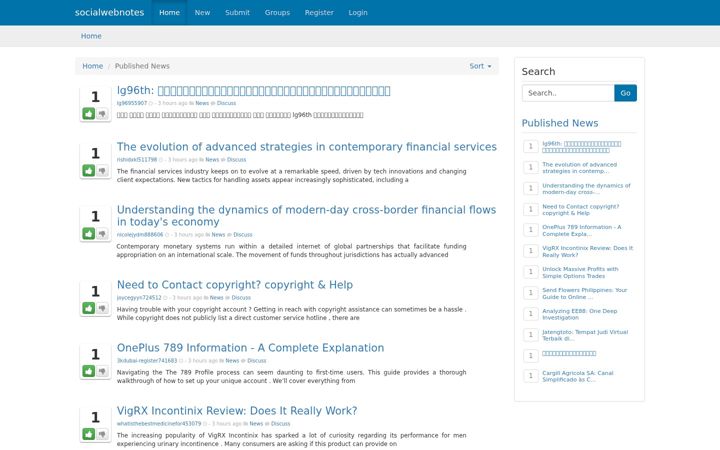Open the Login page
Image resolution: width=720 pixels, height=450 pixels.
click(358, 13)
